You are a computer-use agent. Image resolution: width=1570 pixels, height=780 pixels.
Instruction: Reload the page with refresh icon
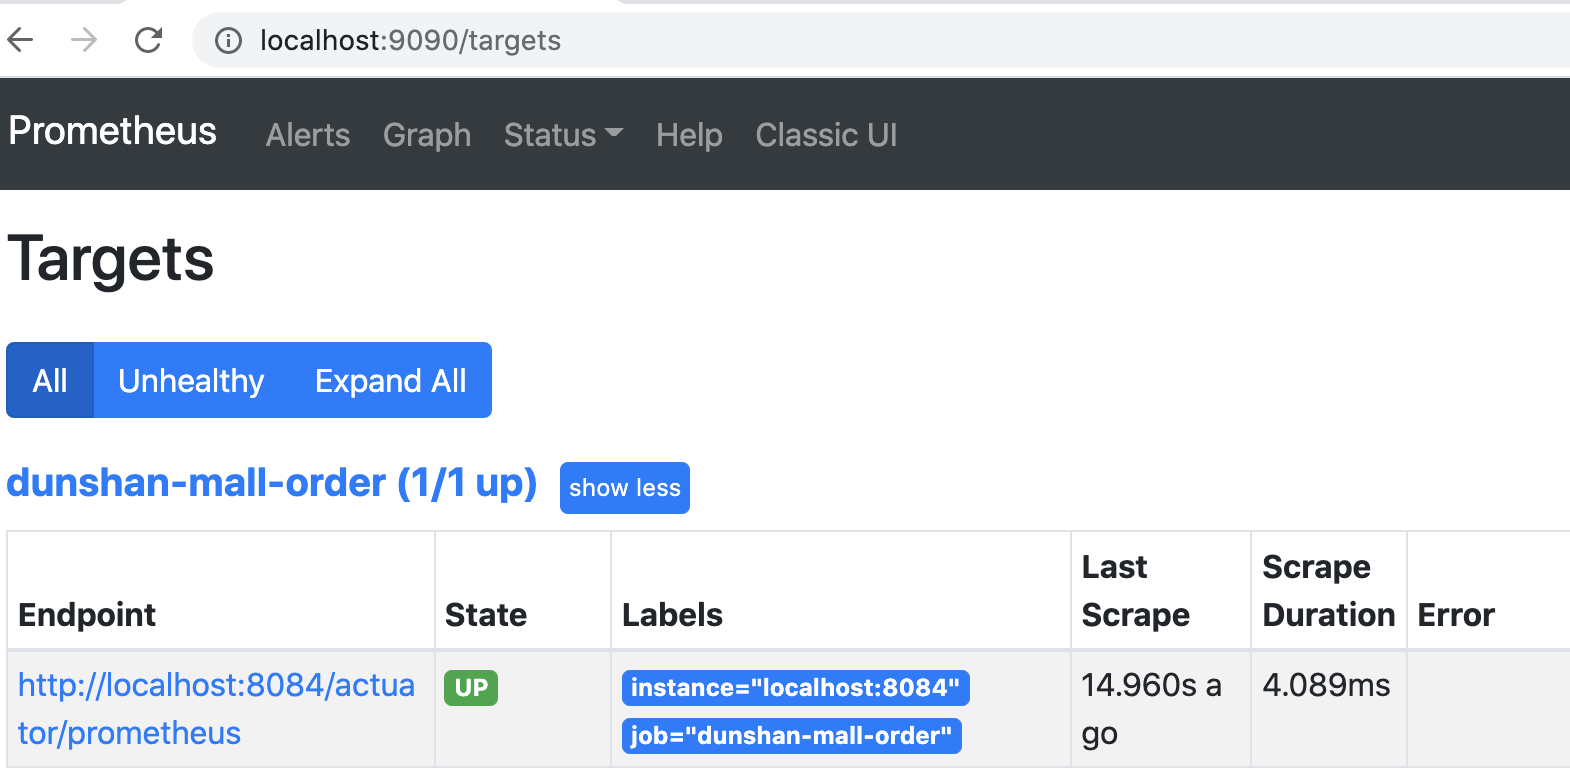pos(148,40)
